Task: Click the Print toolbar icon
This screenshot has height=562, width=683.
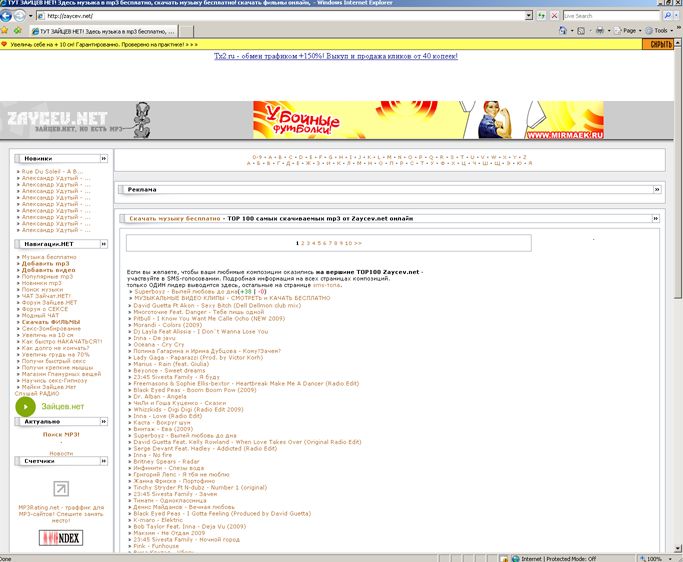Action: click(600, 30)
